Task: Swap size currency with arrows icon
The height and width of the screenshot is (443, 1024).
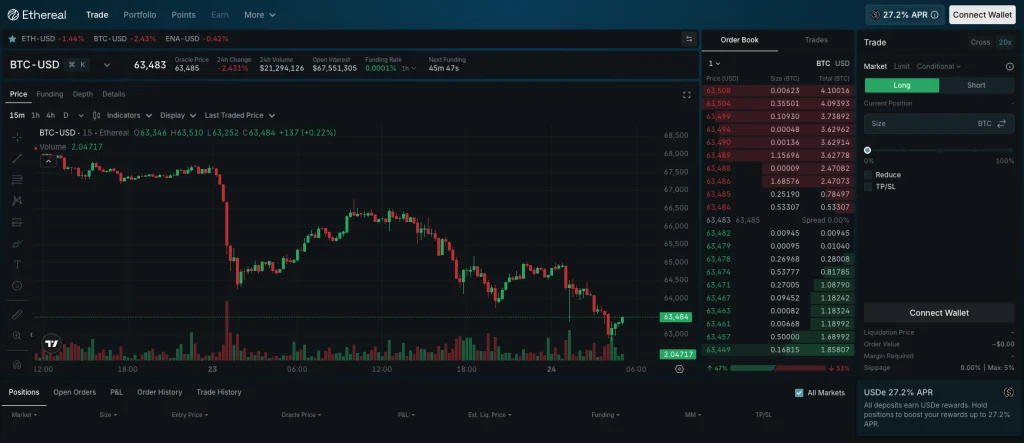Action: (x=1001, y=123)
